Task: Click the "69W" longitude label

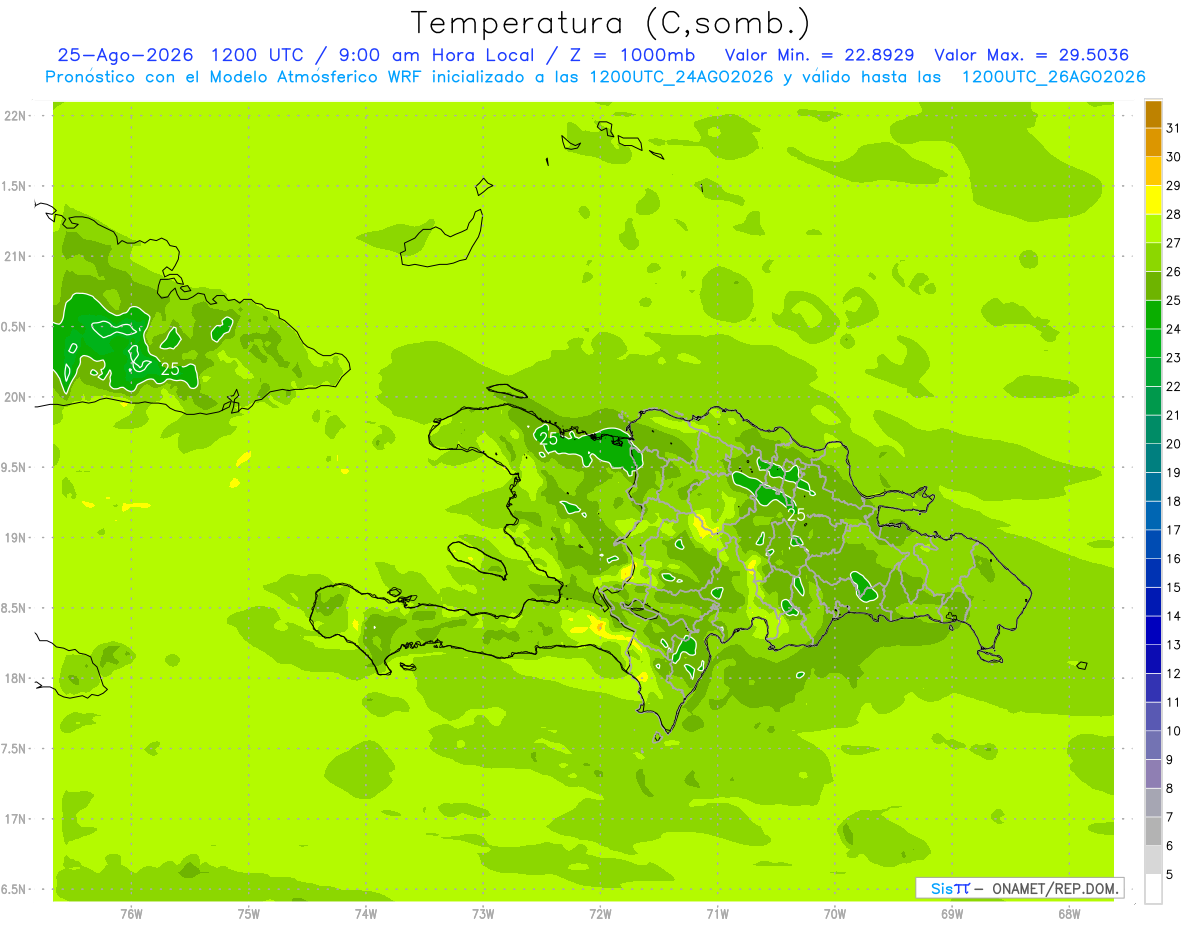Action: (952, 913)
